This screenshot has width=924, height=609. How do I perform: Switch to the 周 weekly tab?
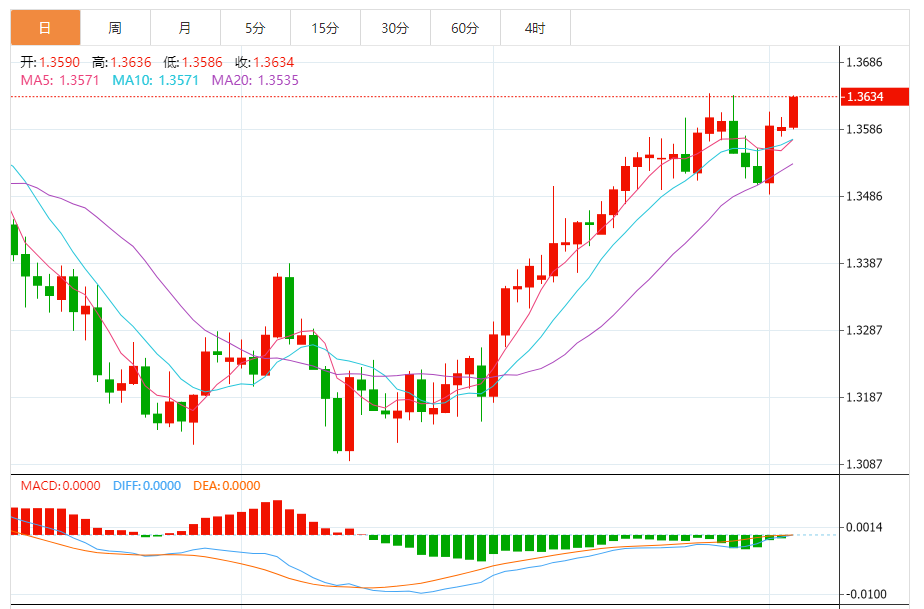(116, 28)
